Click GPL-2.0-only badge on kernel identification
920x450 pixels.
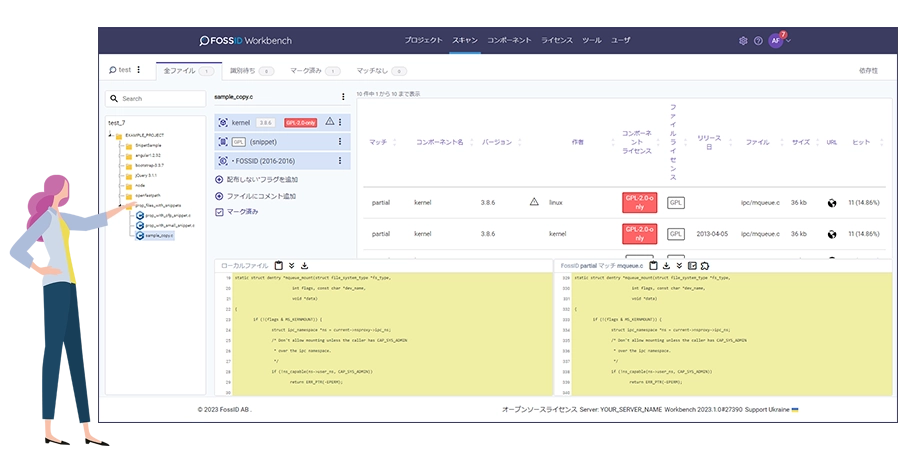tap(300, 123)
